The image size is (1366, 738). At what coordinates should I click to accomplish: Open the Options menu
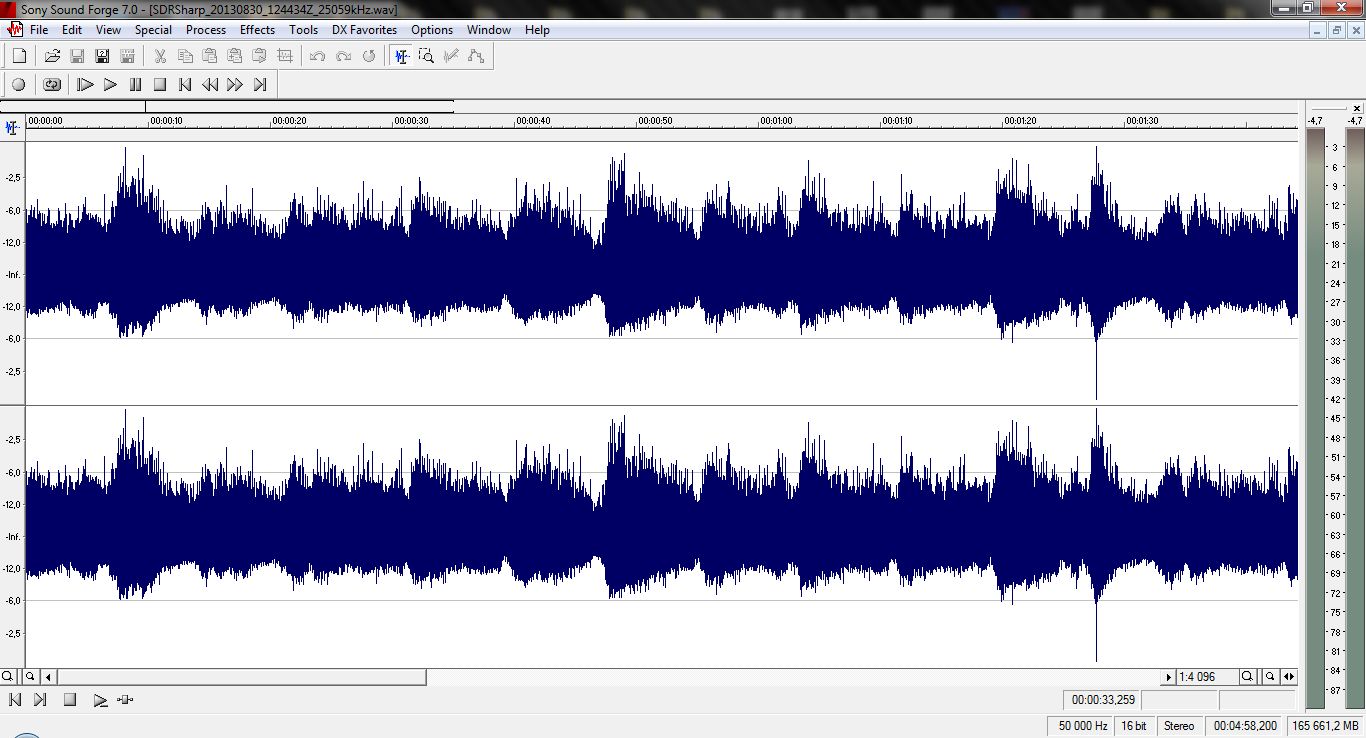point(432,30)
